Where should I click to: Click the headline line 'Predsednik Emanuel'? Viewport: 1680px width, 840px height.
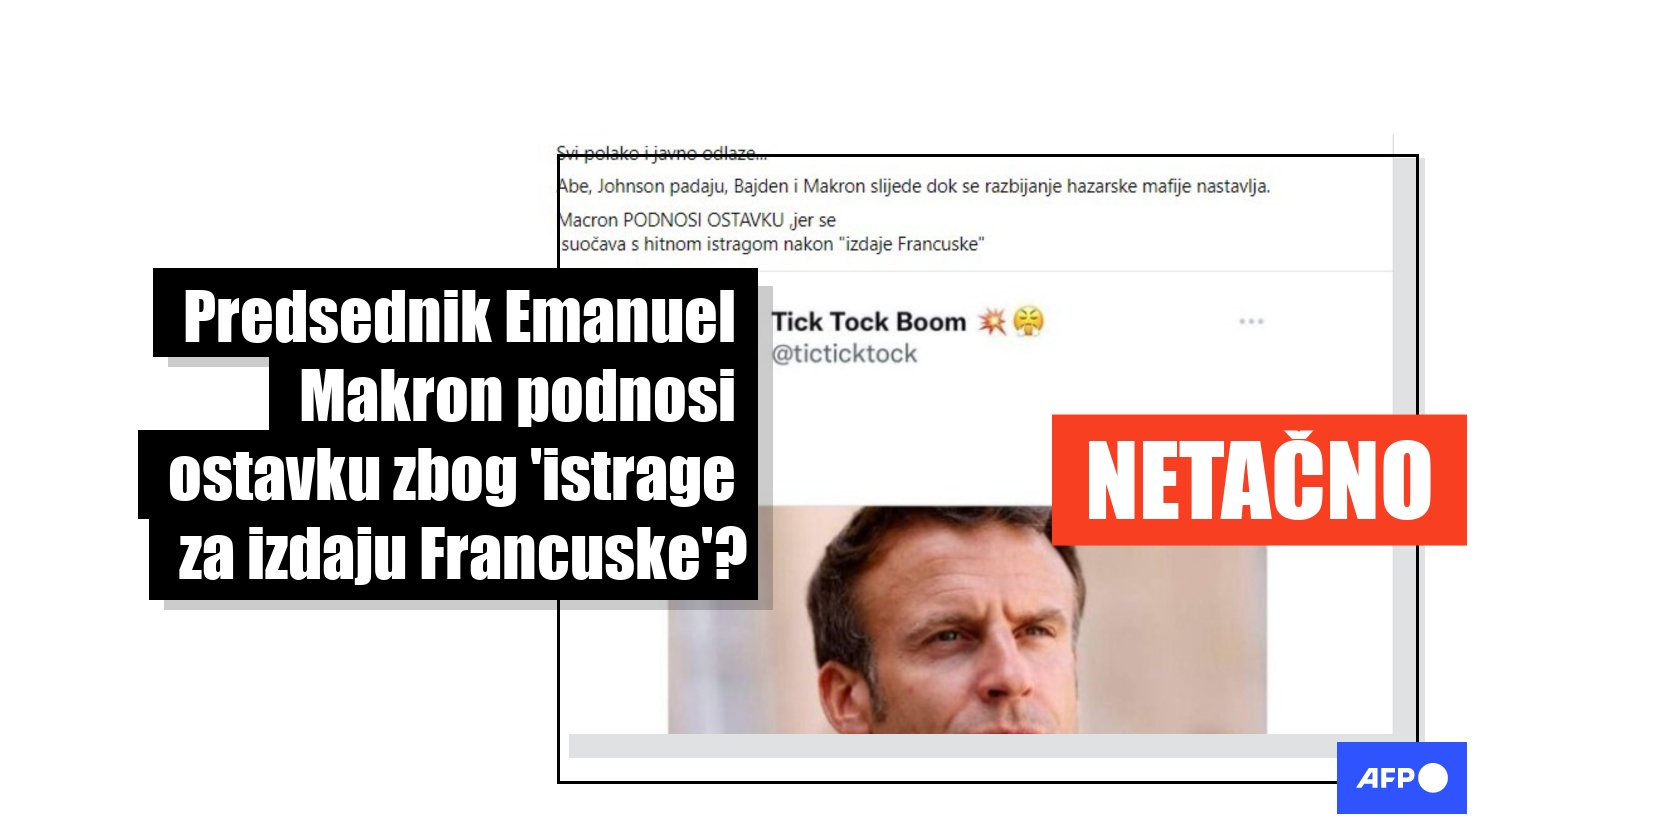click(459, 316)
